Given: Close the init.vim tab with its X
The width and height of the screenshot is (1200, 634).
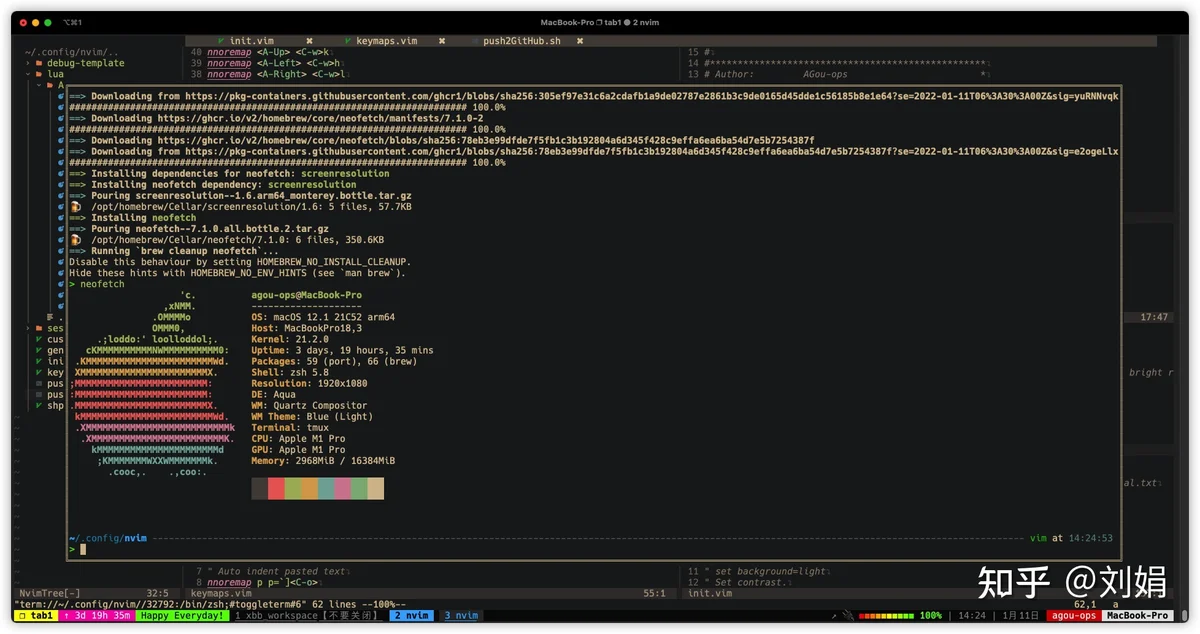Looking at the screenshot, I should [309, 41].
